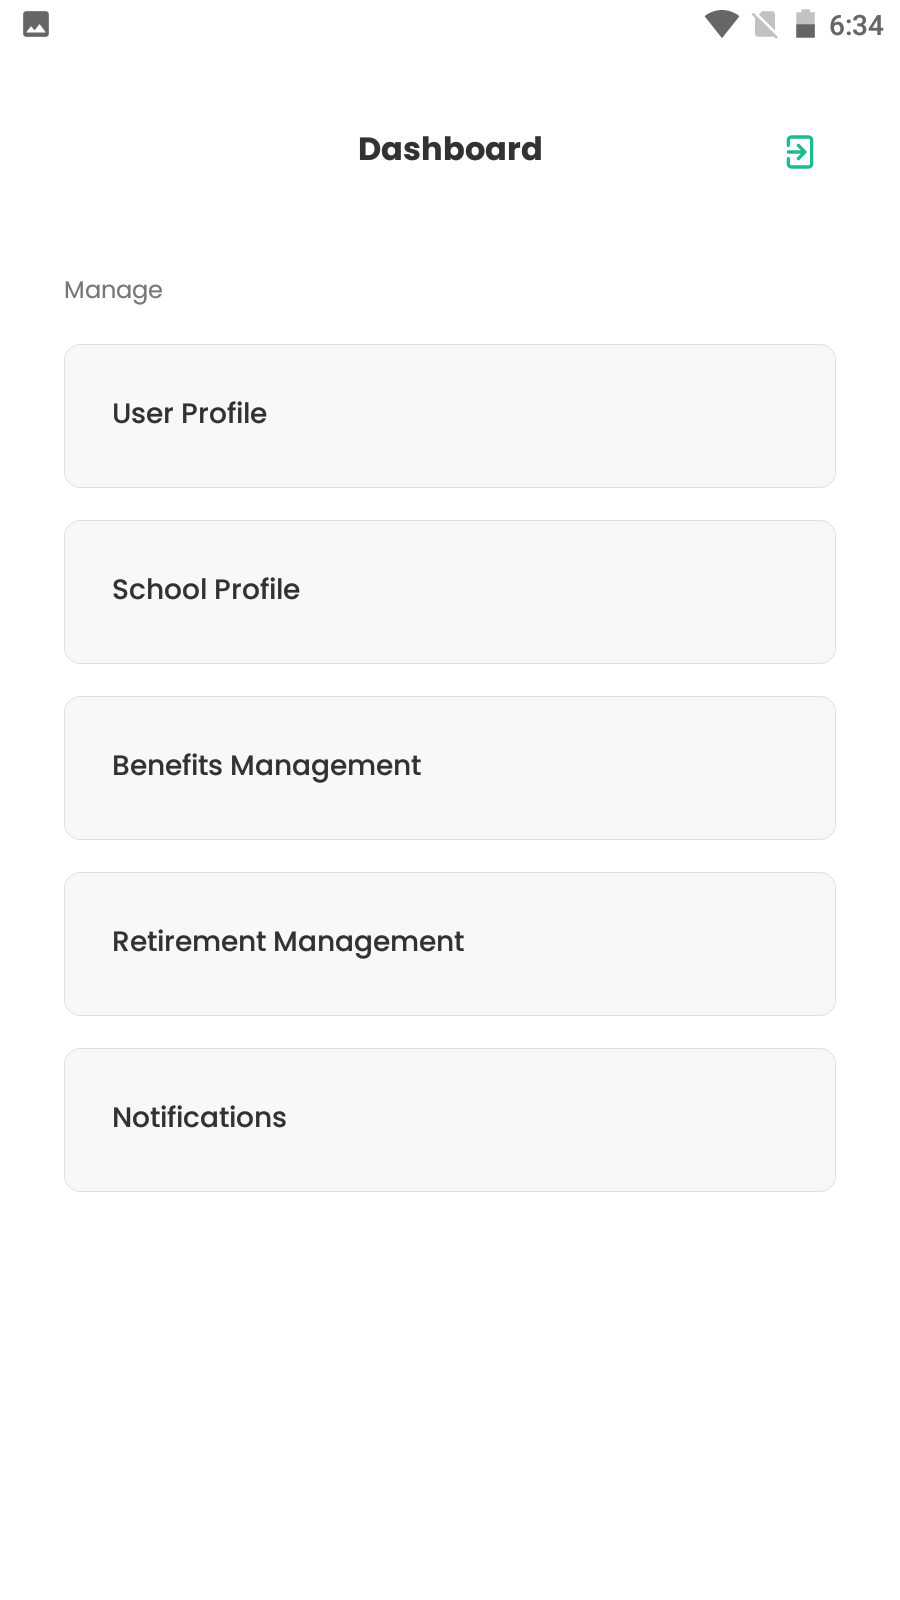
Task: Tap the green logout icon
Action: [799, 152]
